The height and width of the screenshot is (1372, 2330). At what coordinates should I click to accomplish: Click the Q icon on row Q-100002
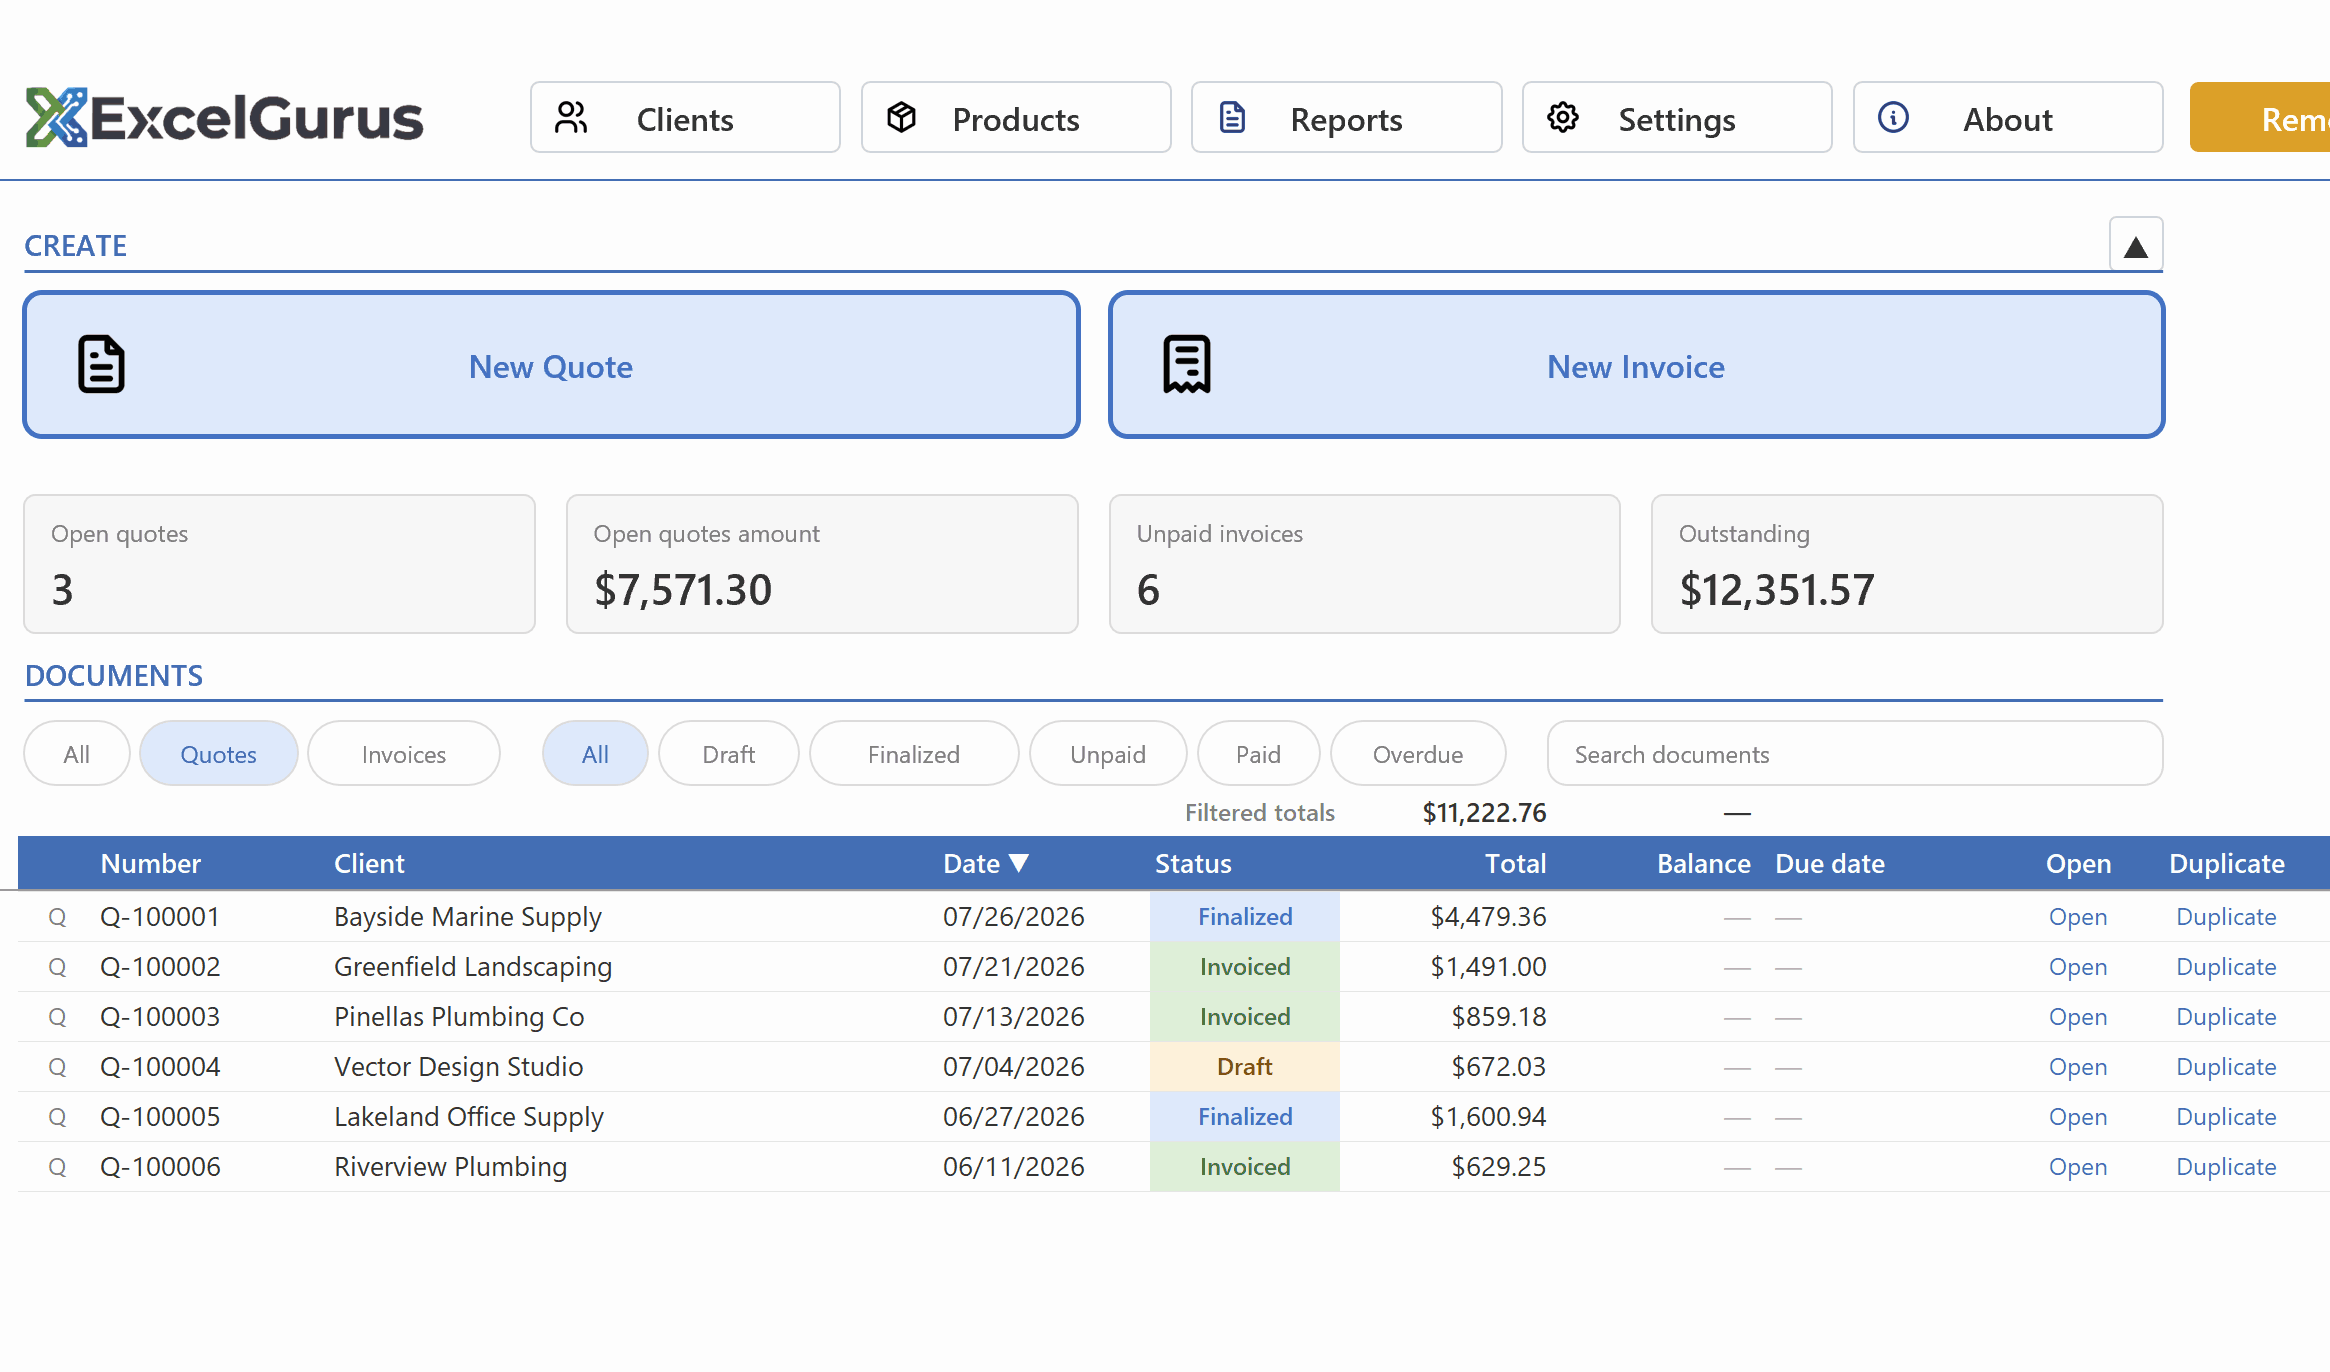[x=57, y=967]
